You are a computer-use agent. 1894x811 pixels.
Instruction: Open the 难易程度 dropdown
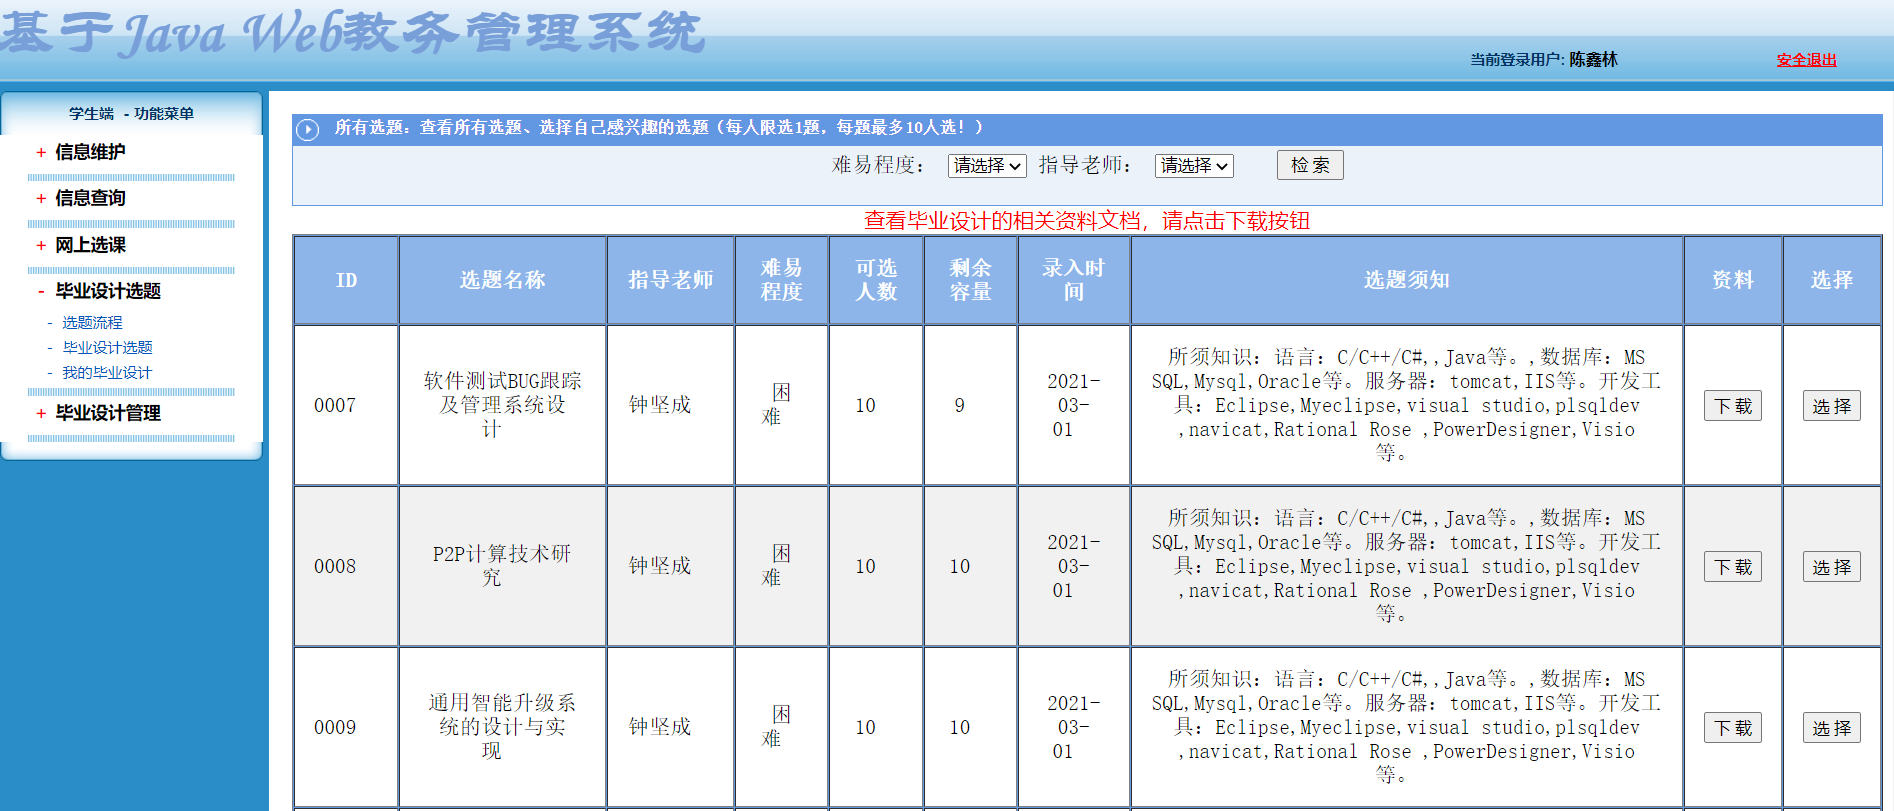tap(987, 166)
